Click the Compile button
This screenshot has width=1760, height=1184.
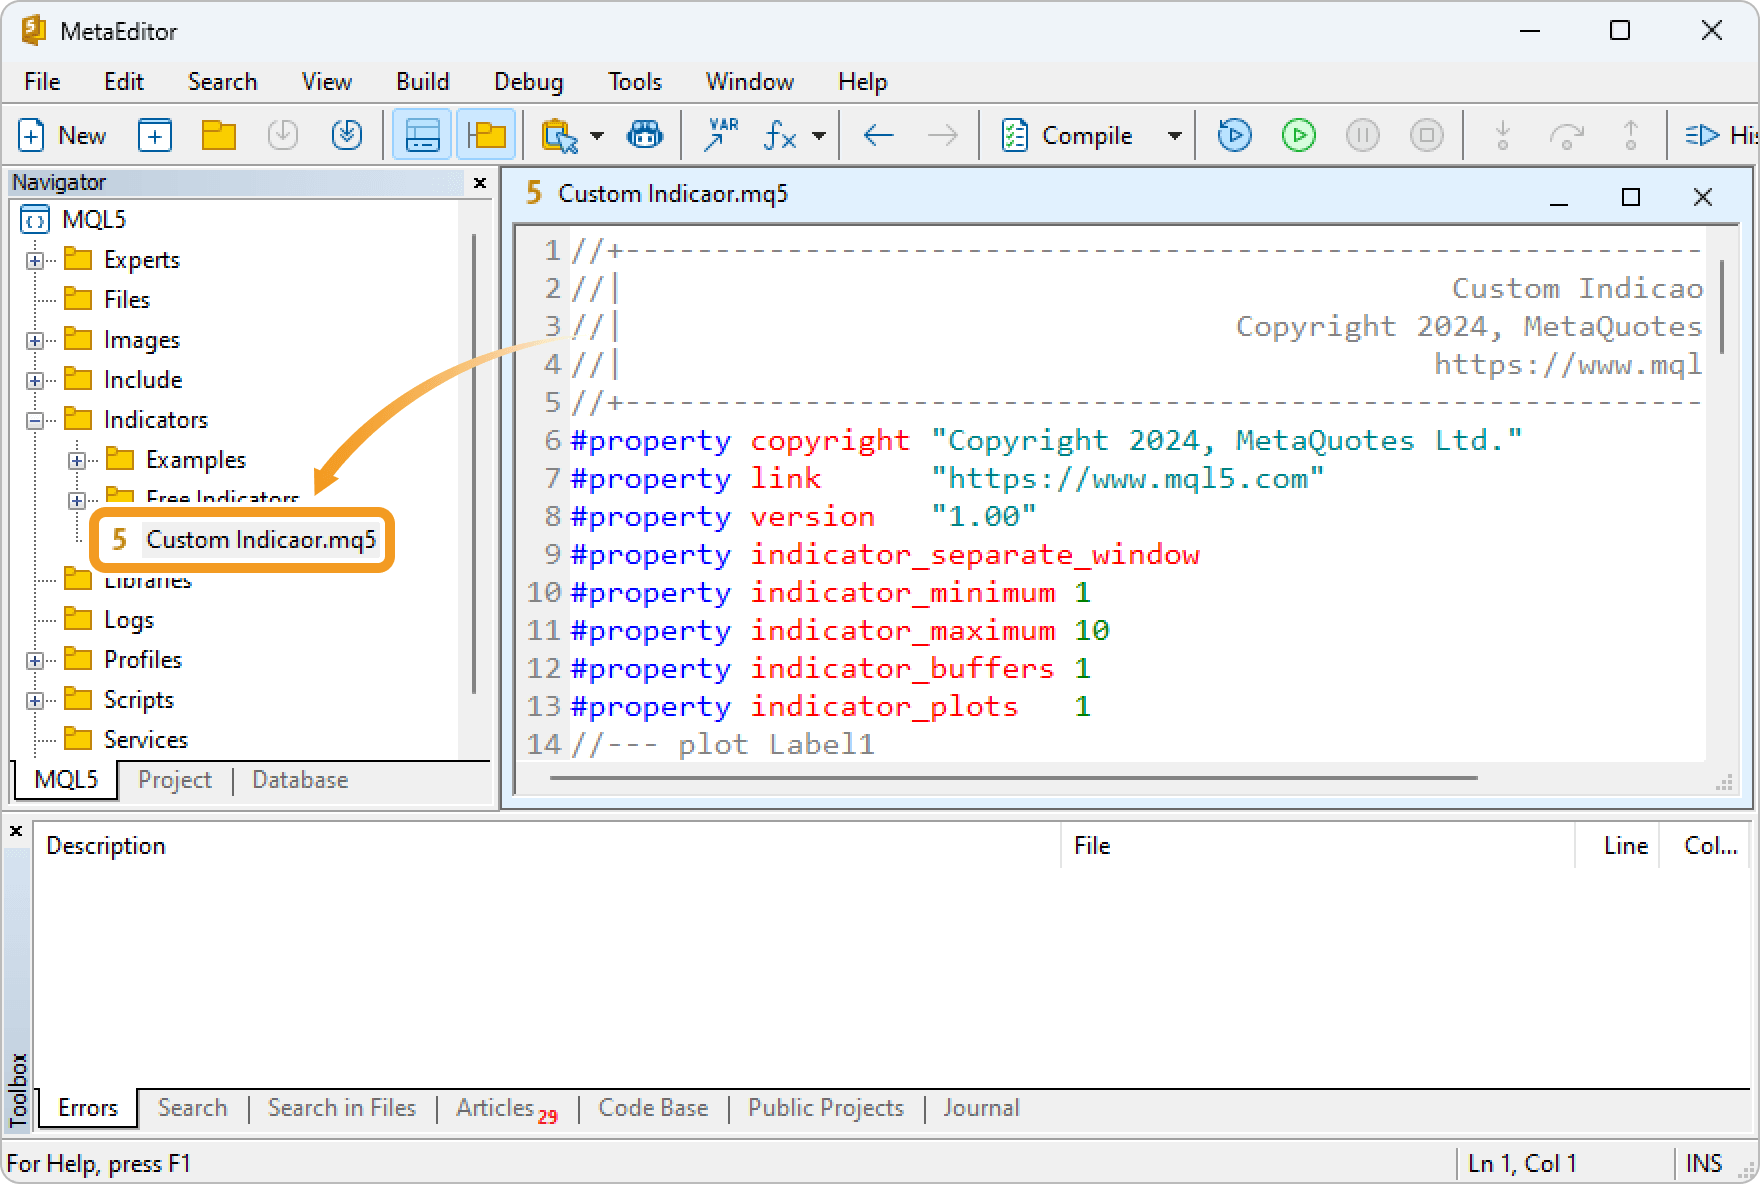(x=1068, y=135)
